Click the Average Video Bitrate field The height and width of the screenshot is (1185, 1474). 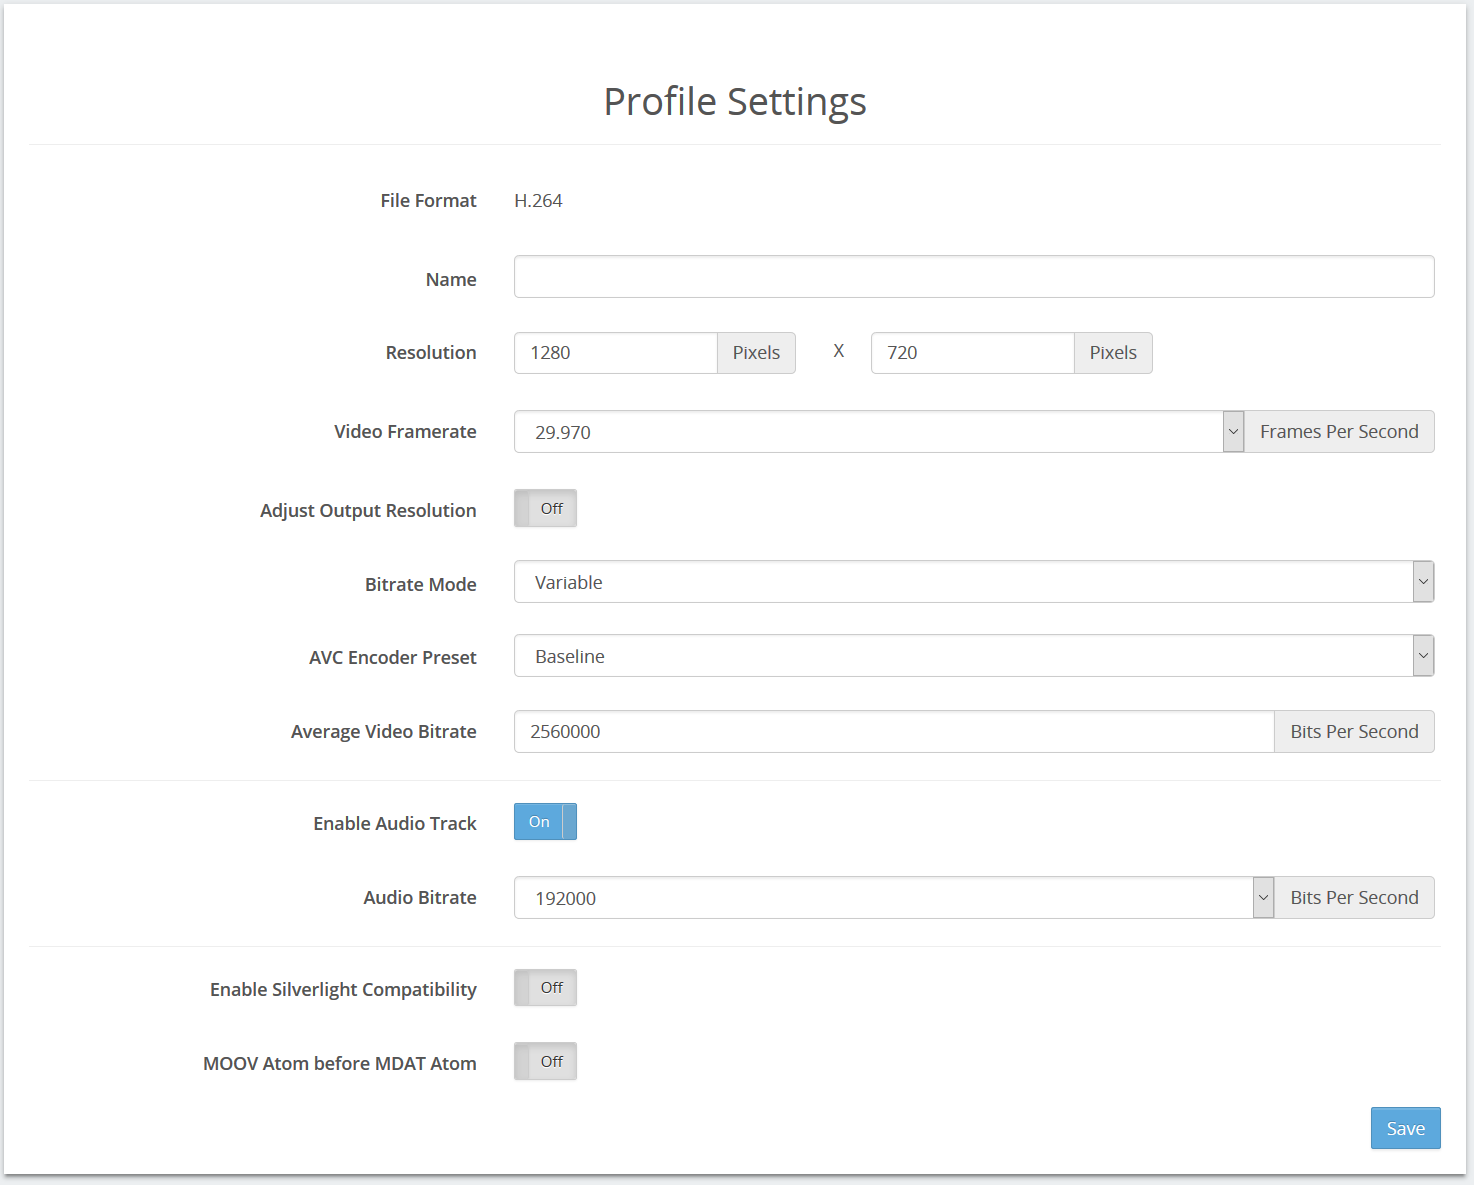[x=894, y=732]
